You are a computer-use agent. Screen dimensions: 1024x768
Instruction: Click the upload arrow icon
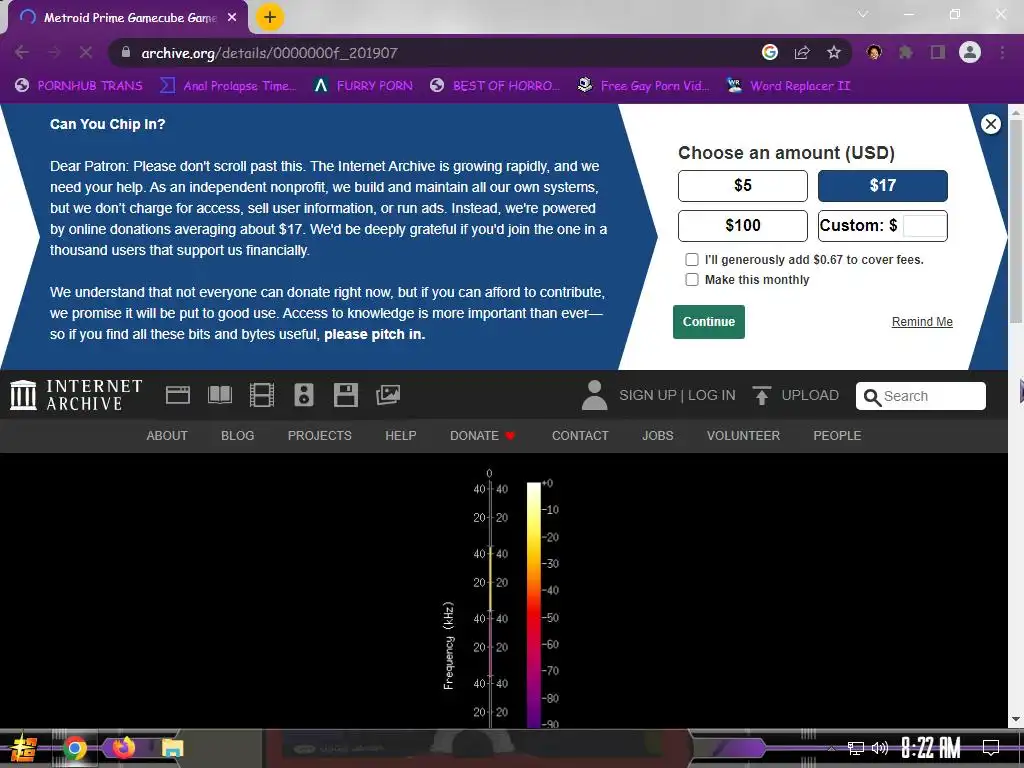click(x=761, y=396)
